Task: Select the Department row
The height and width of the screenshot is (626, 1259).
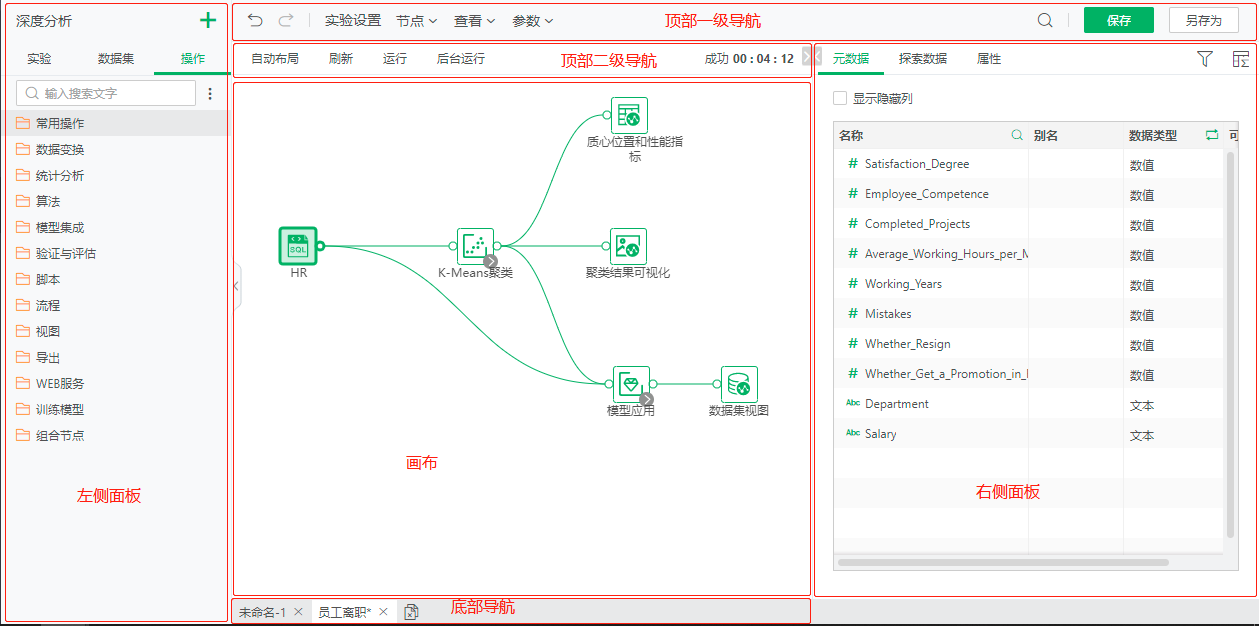Action: tap(1028, 404)
